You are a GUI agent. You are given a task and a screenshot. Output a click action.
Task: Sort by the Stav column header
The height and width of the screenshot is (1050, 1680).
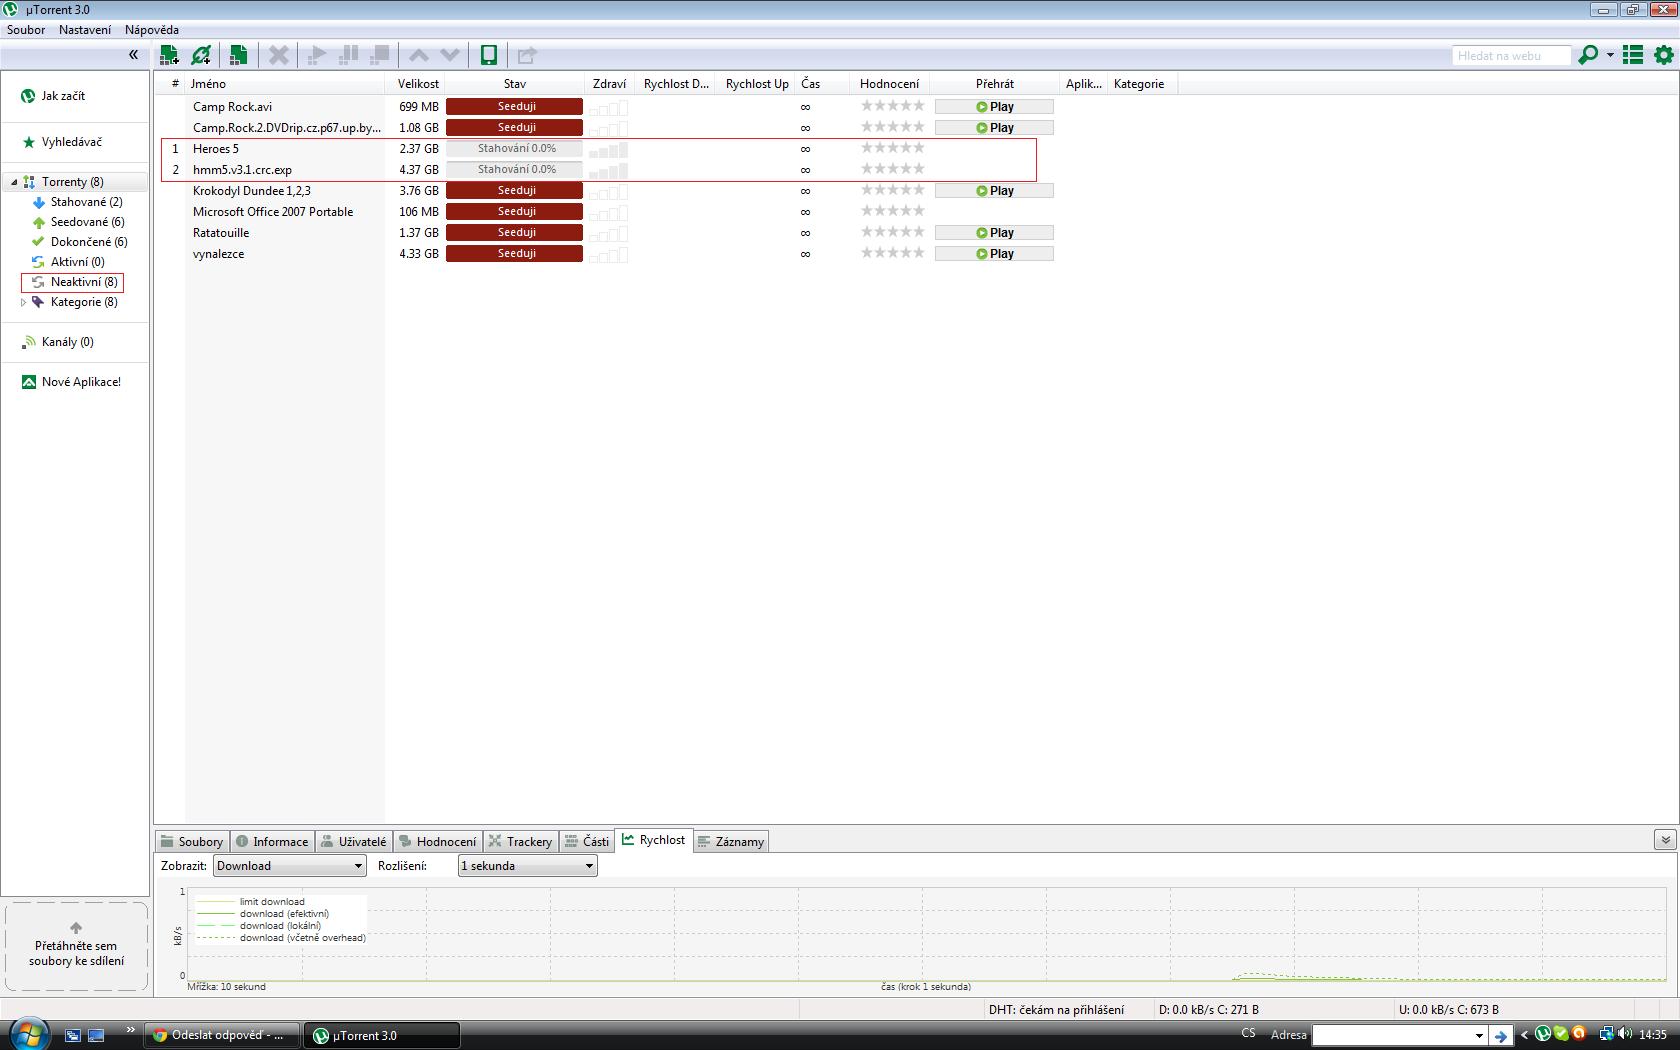pos(514,84)
